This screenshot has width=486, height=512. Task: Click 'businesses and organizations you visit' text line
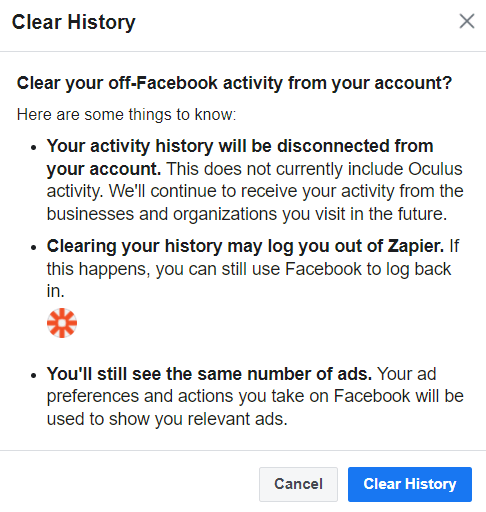pos(196,214)
